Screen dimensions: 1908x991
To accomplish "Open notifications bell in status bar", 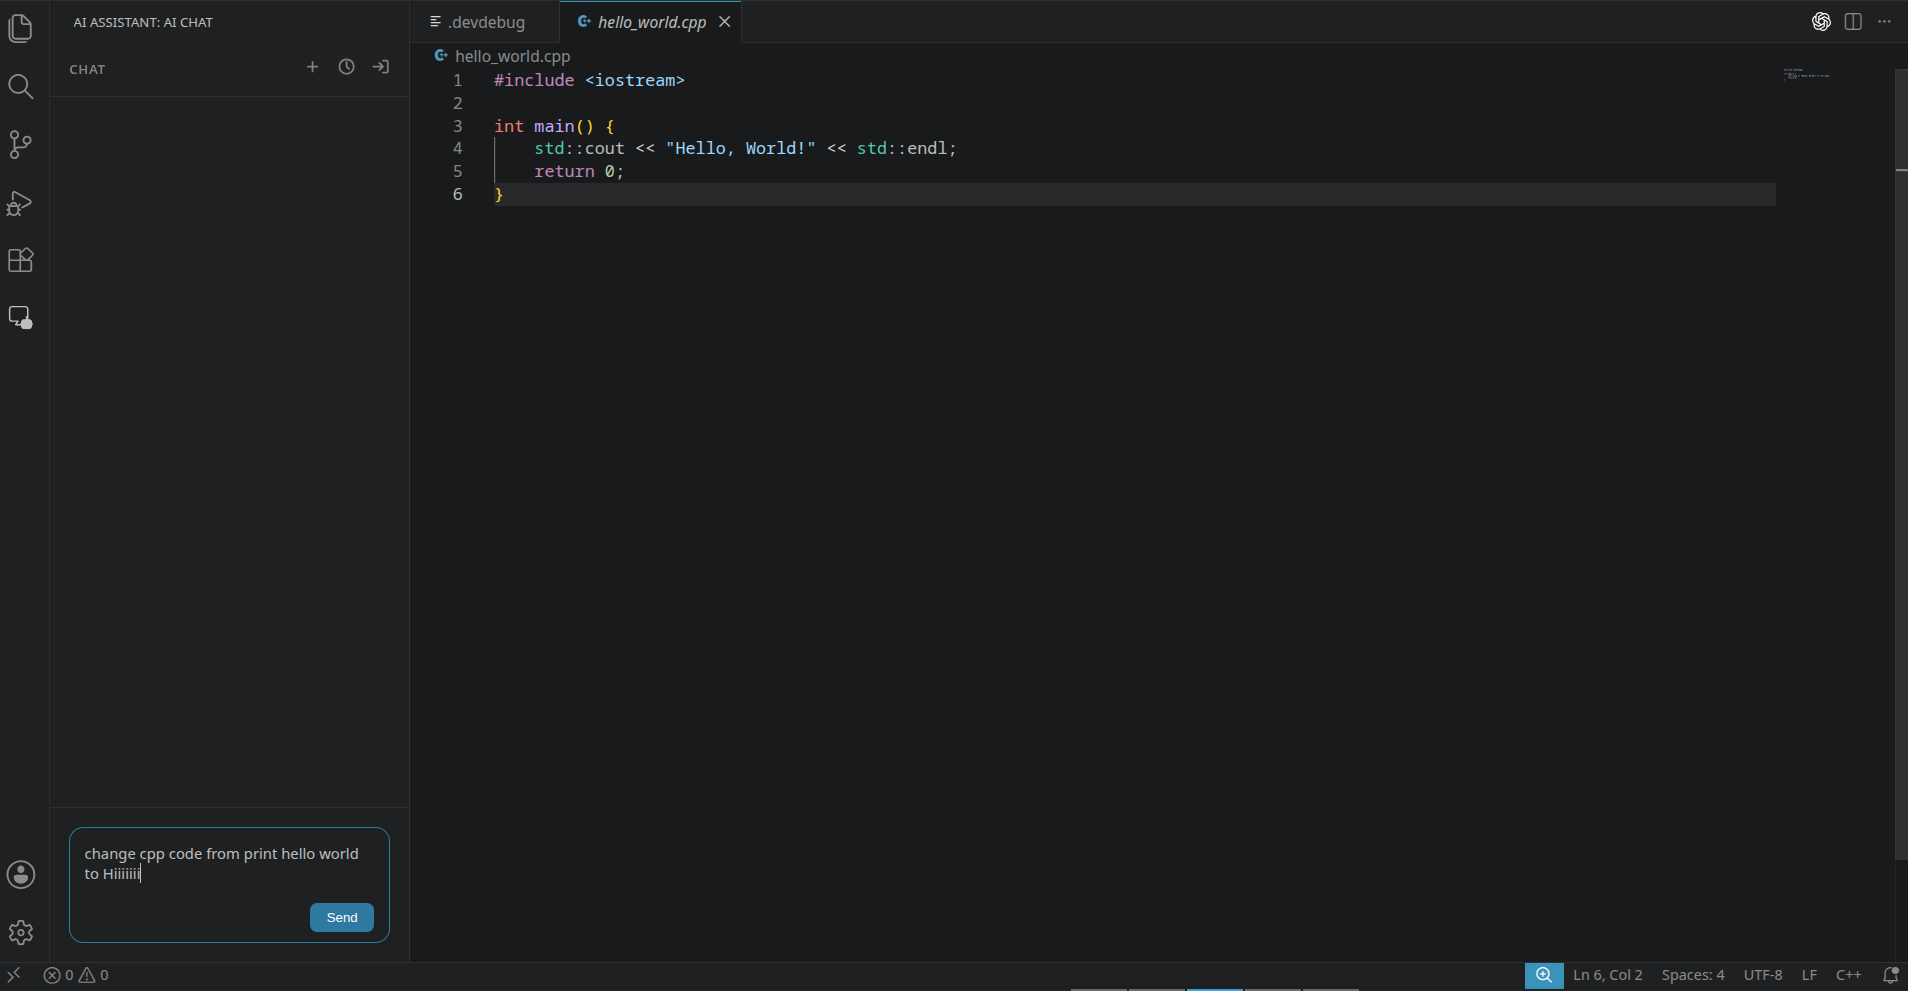I will point(1890,975).
